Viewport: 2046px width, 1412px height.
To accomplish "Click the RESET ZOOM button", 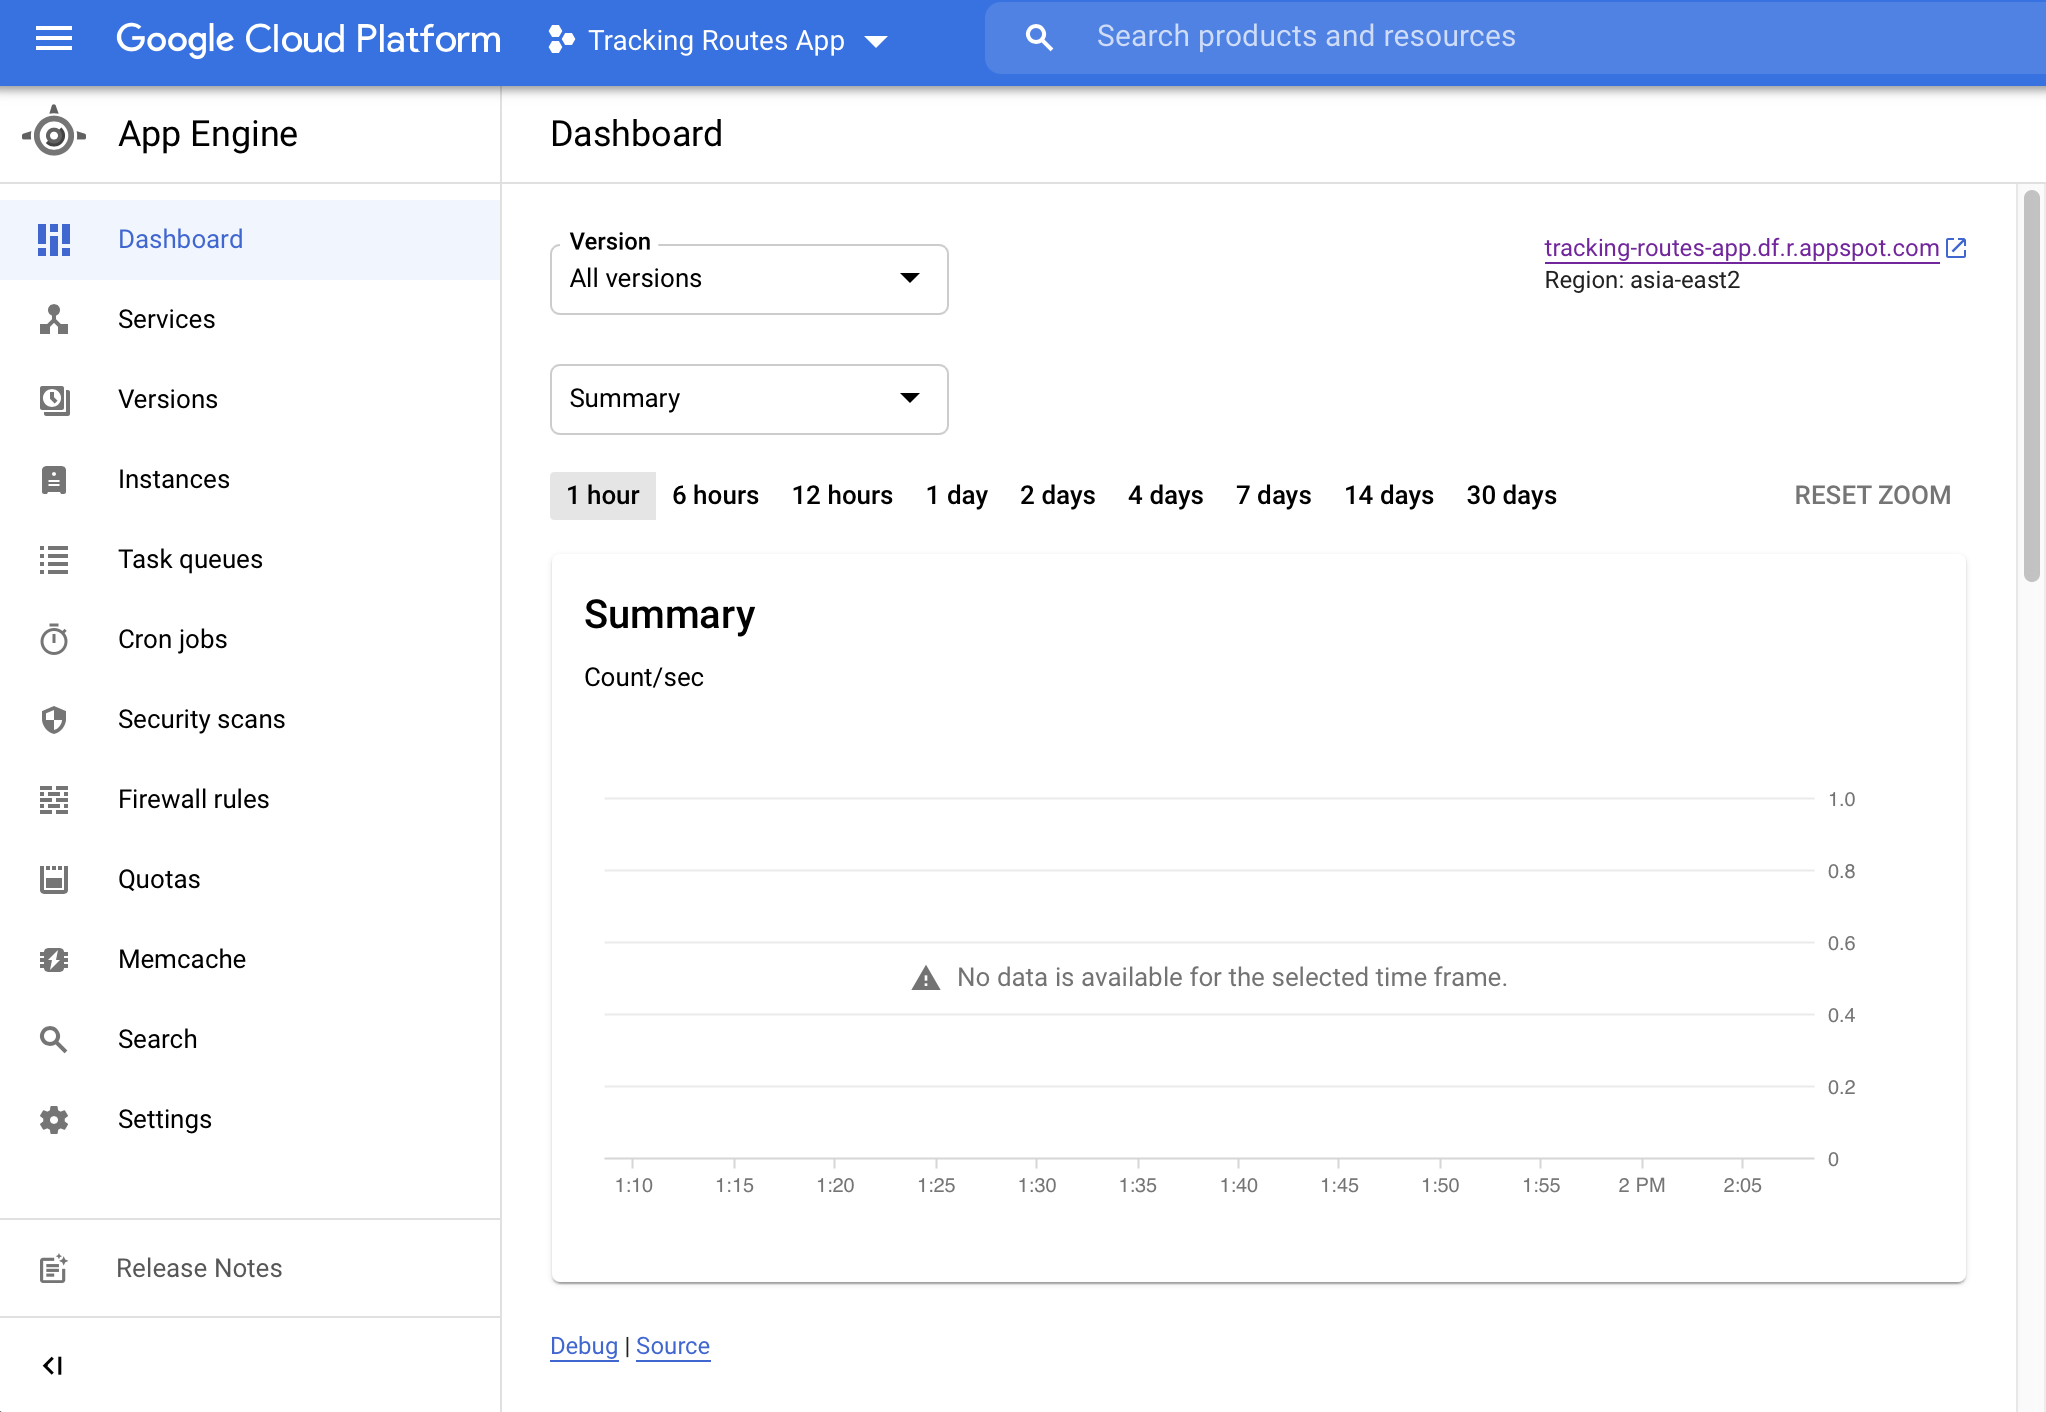I will [x=1872, y=495].
